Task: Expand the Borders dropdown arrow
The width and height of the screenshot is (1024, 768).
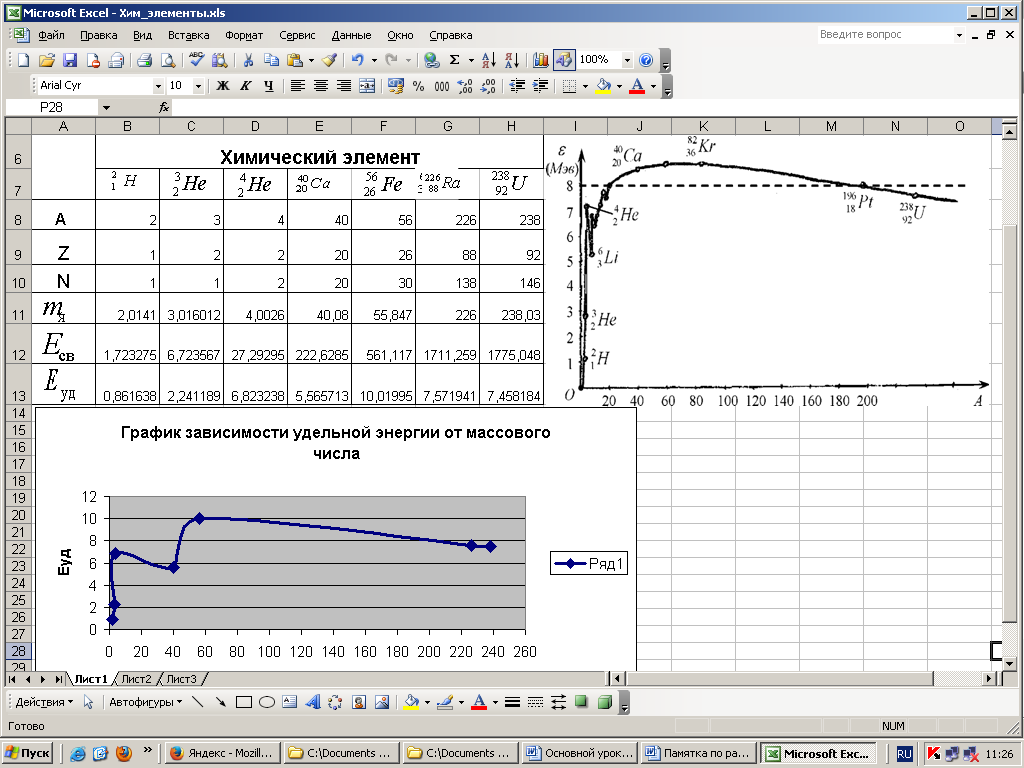Action: pyautogui.click(x=584, y=86)
